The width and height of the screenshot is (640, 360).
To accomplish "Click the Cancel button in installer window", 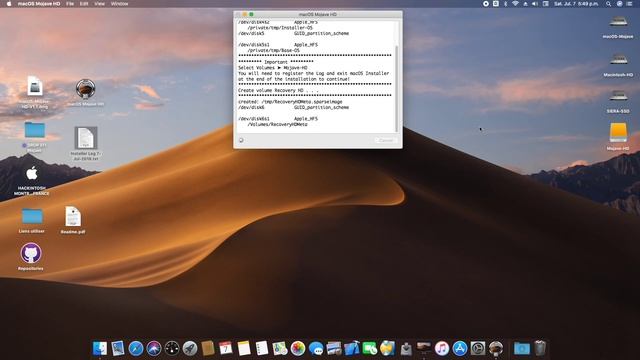I will pos(386,140).
